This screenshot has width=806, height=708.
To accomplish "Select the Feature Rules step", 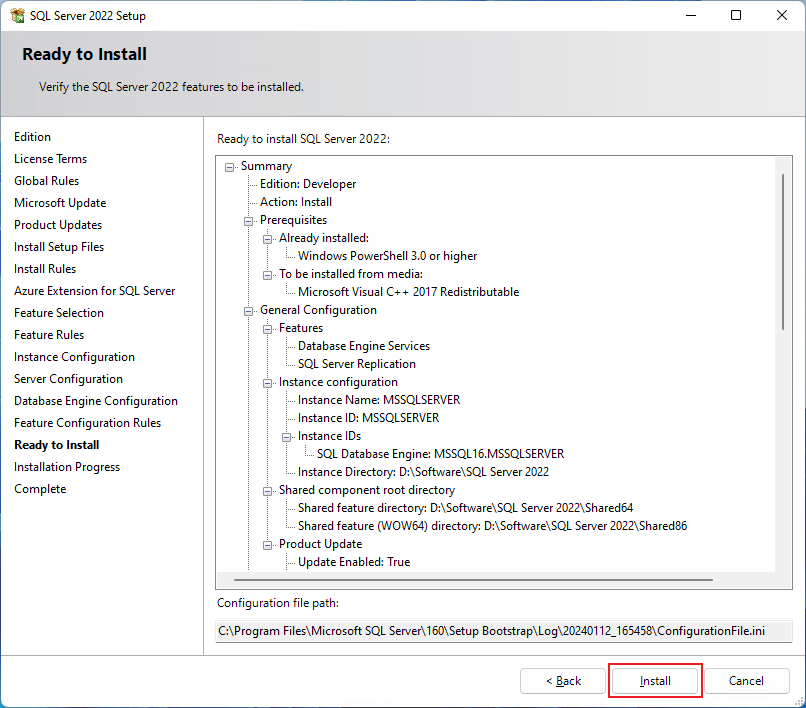I will tap(49, 335).
